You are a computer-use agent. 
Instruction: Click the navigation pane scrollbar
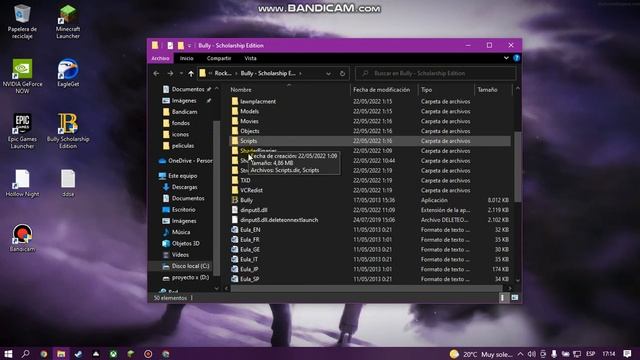216,198
